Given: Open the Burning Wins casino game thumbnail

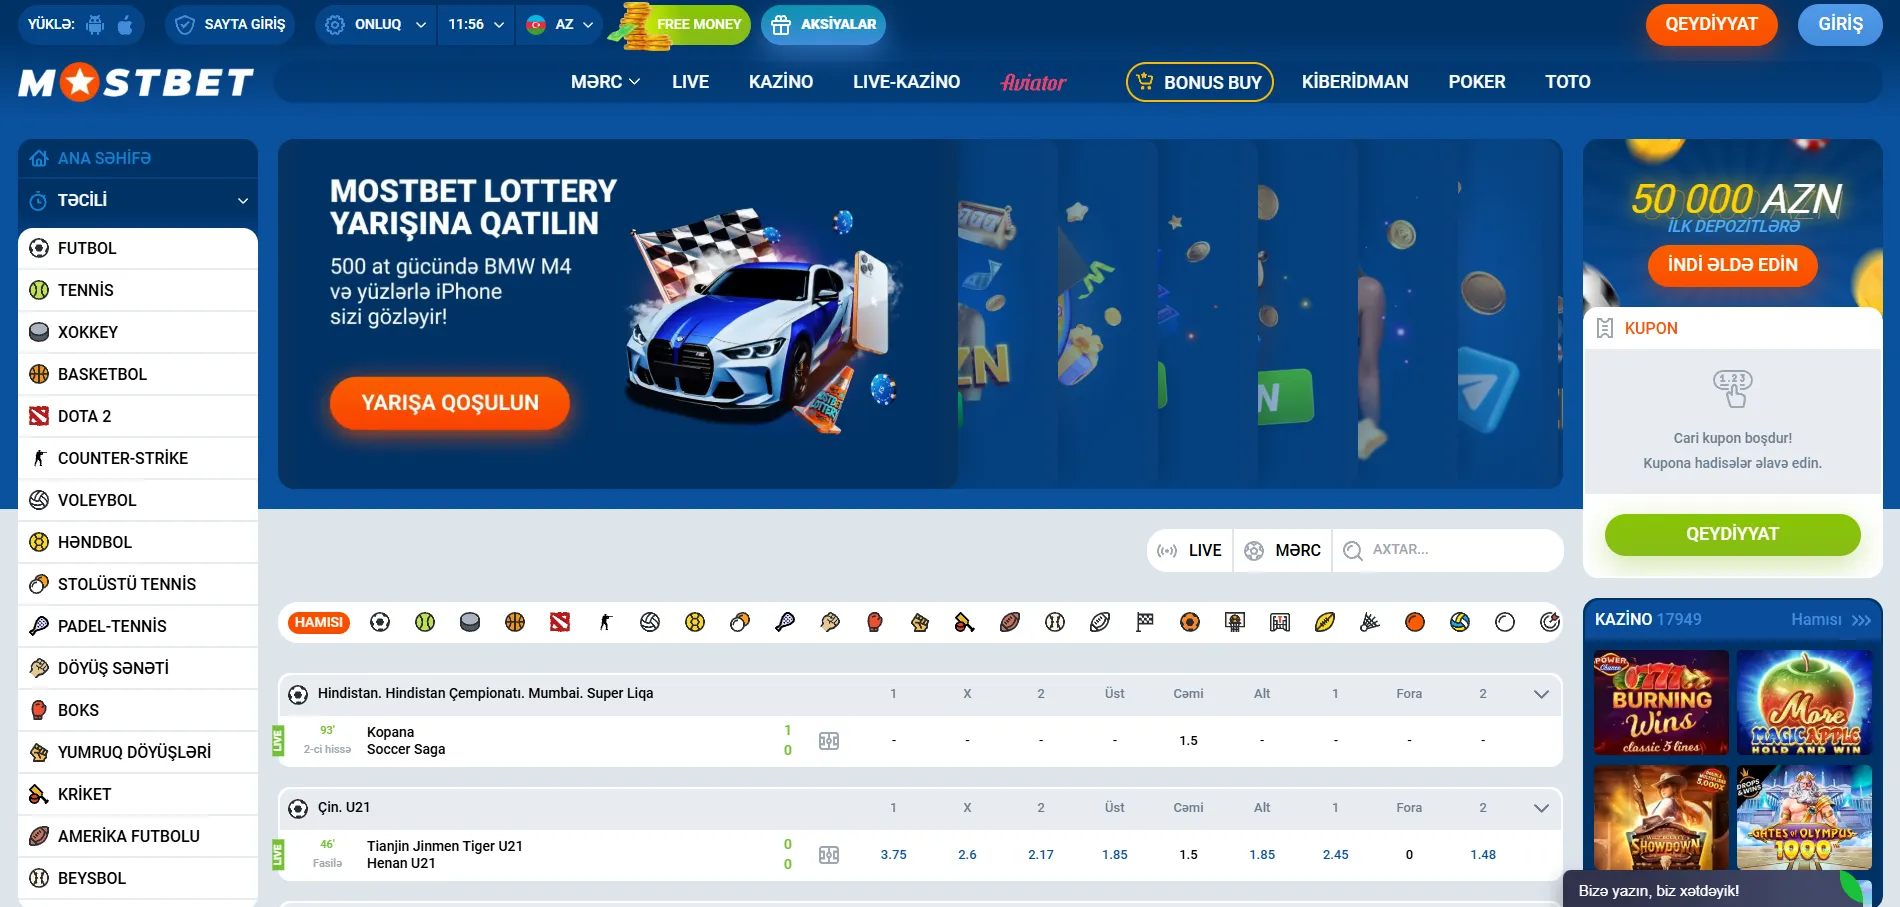Looking at the screenshot, I should tap(1661, 702).
